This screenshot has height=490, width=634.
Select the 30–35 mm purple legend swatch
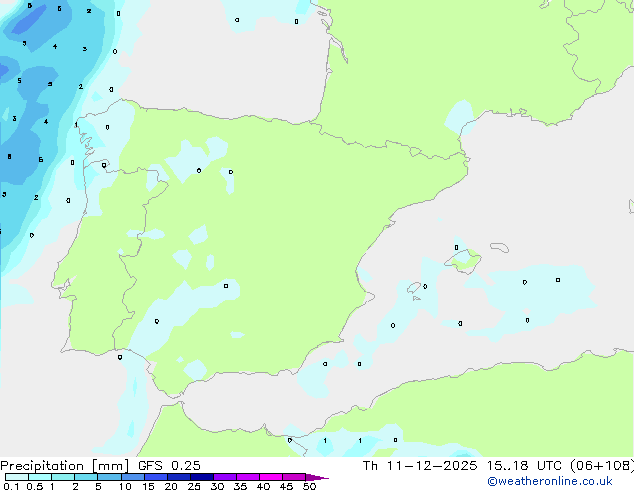(x=225, y=477)
